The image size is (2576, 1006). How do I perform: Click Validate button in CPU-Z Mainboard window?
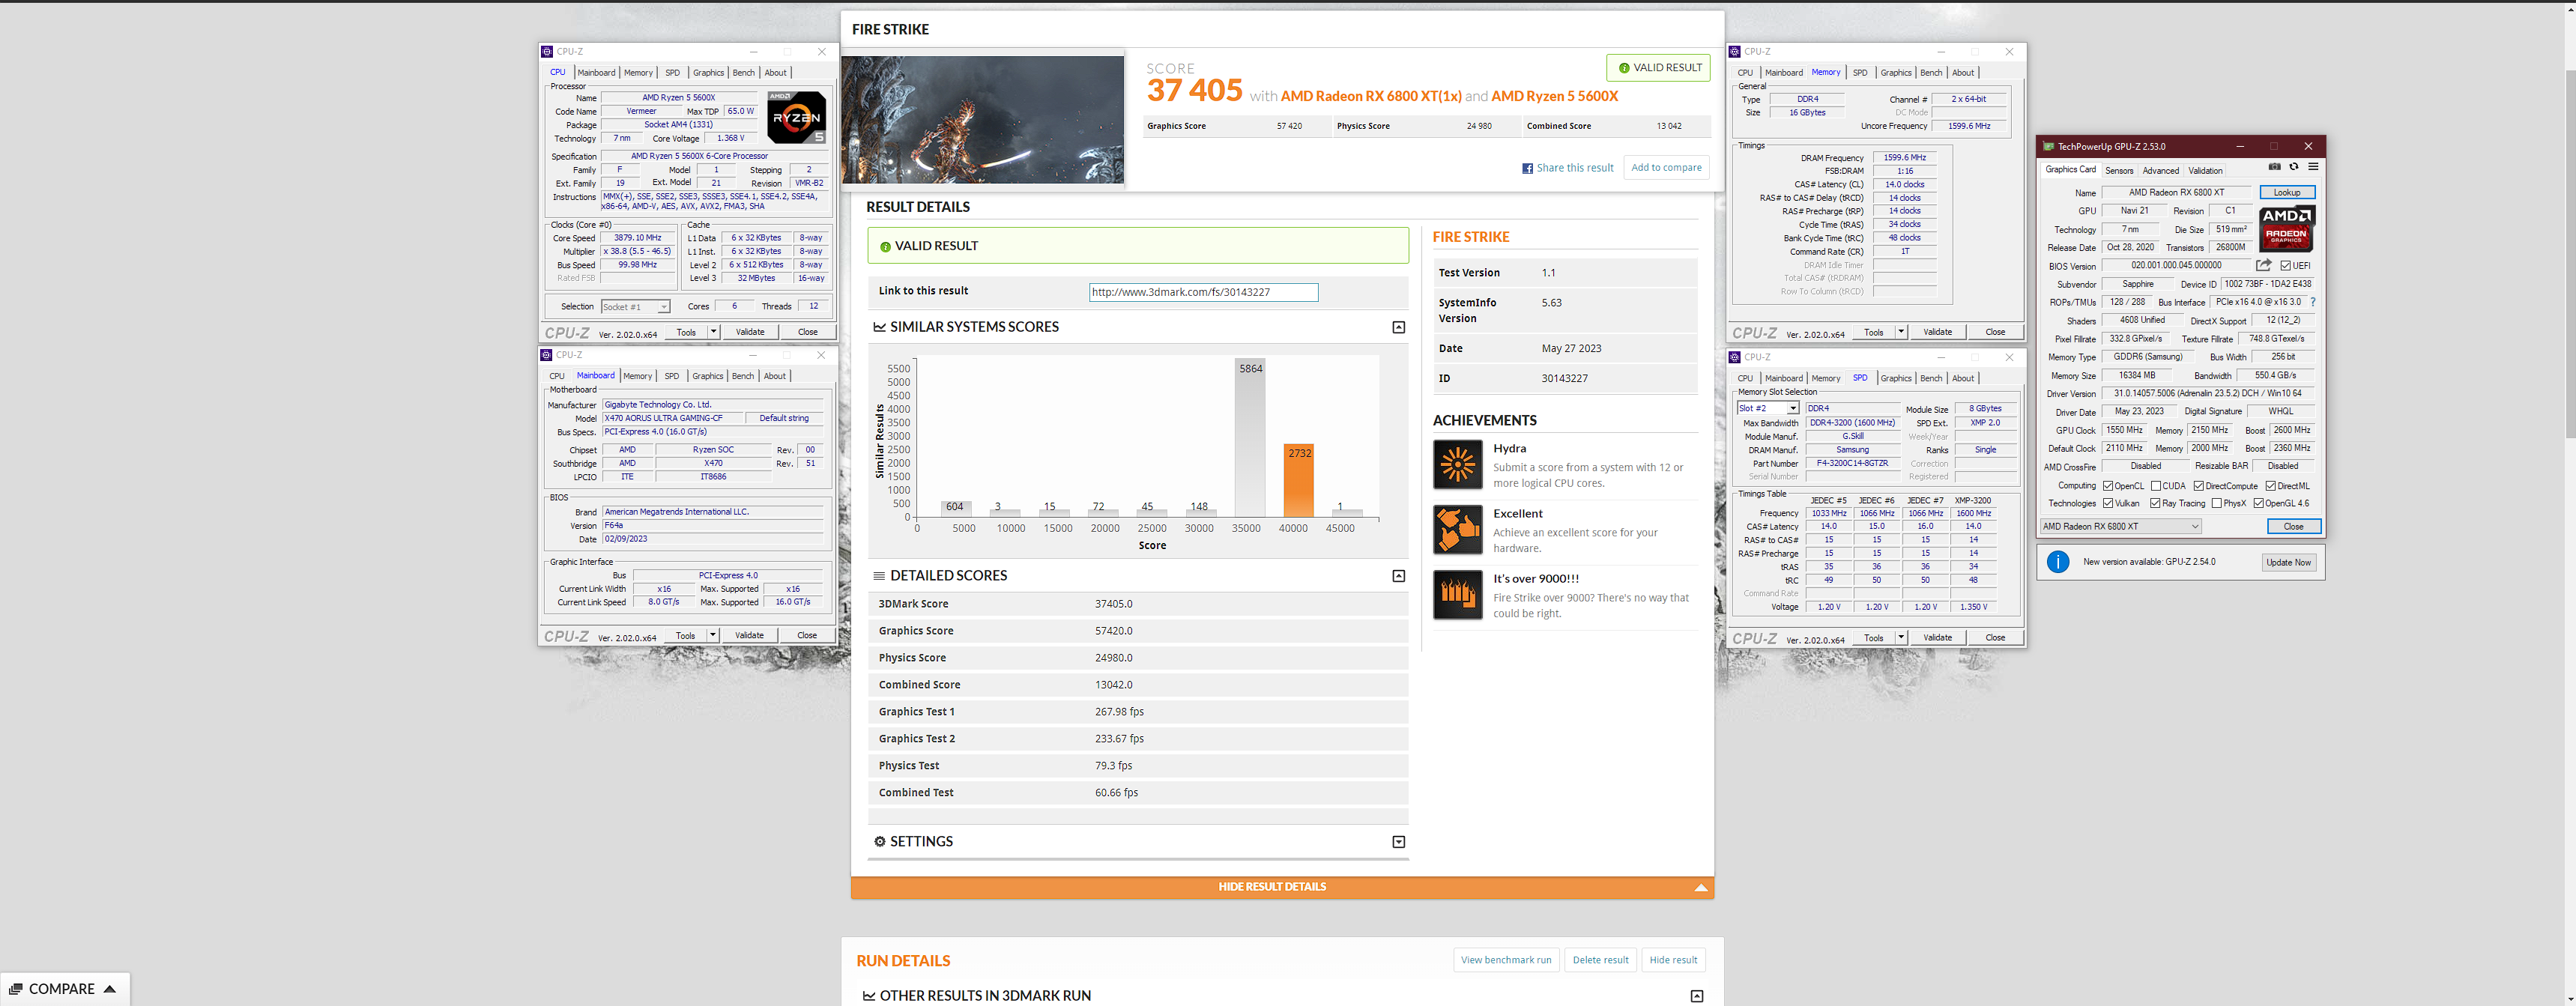749,635
